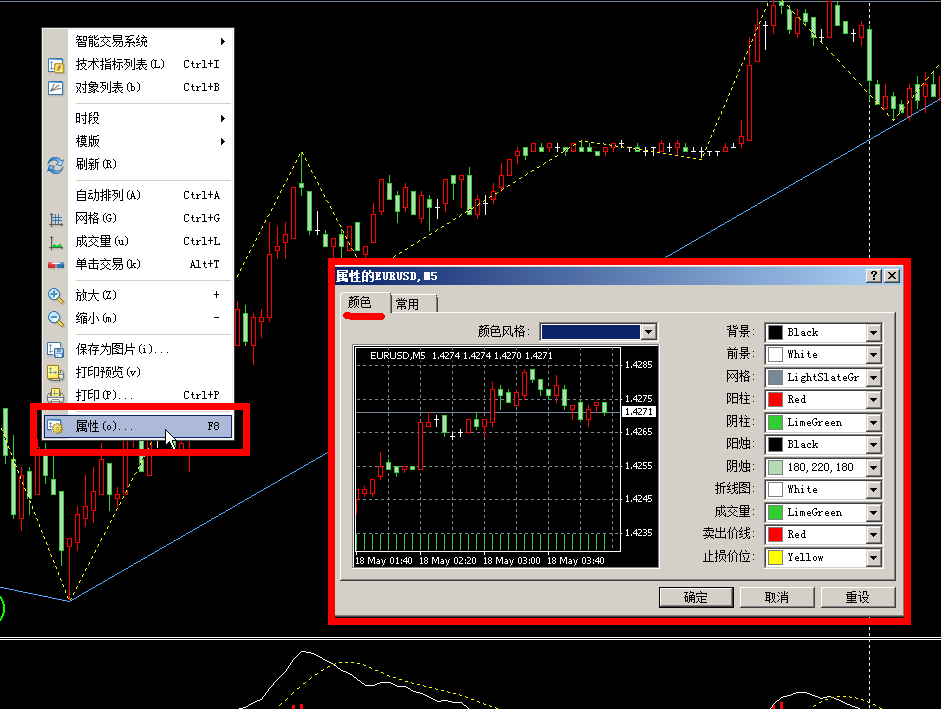The height and width of the screenshot is (709, 941).
Task: Click the red 阳柱 color swatch
Action: point(775,400)
